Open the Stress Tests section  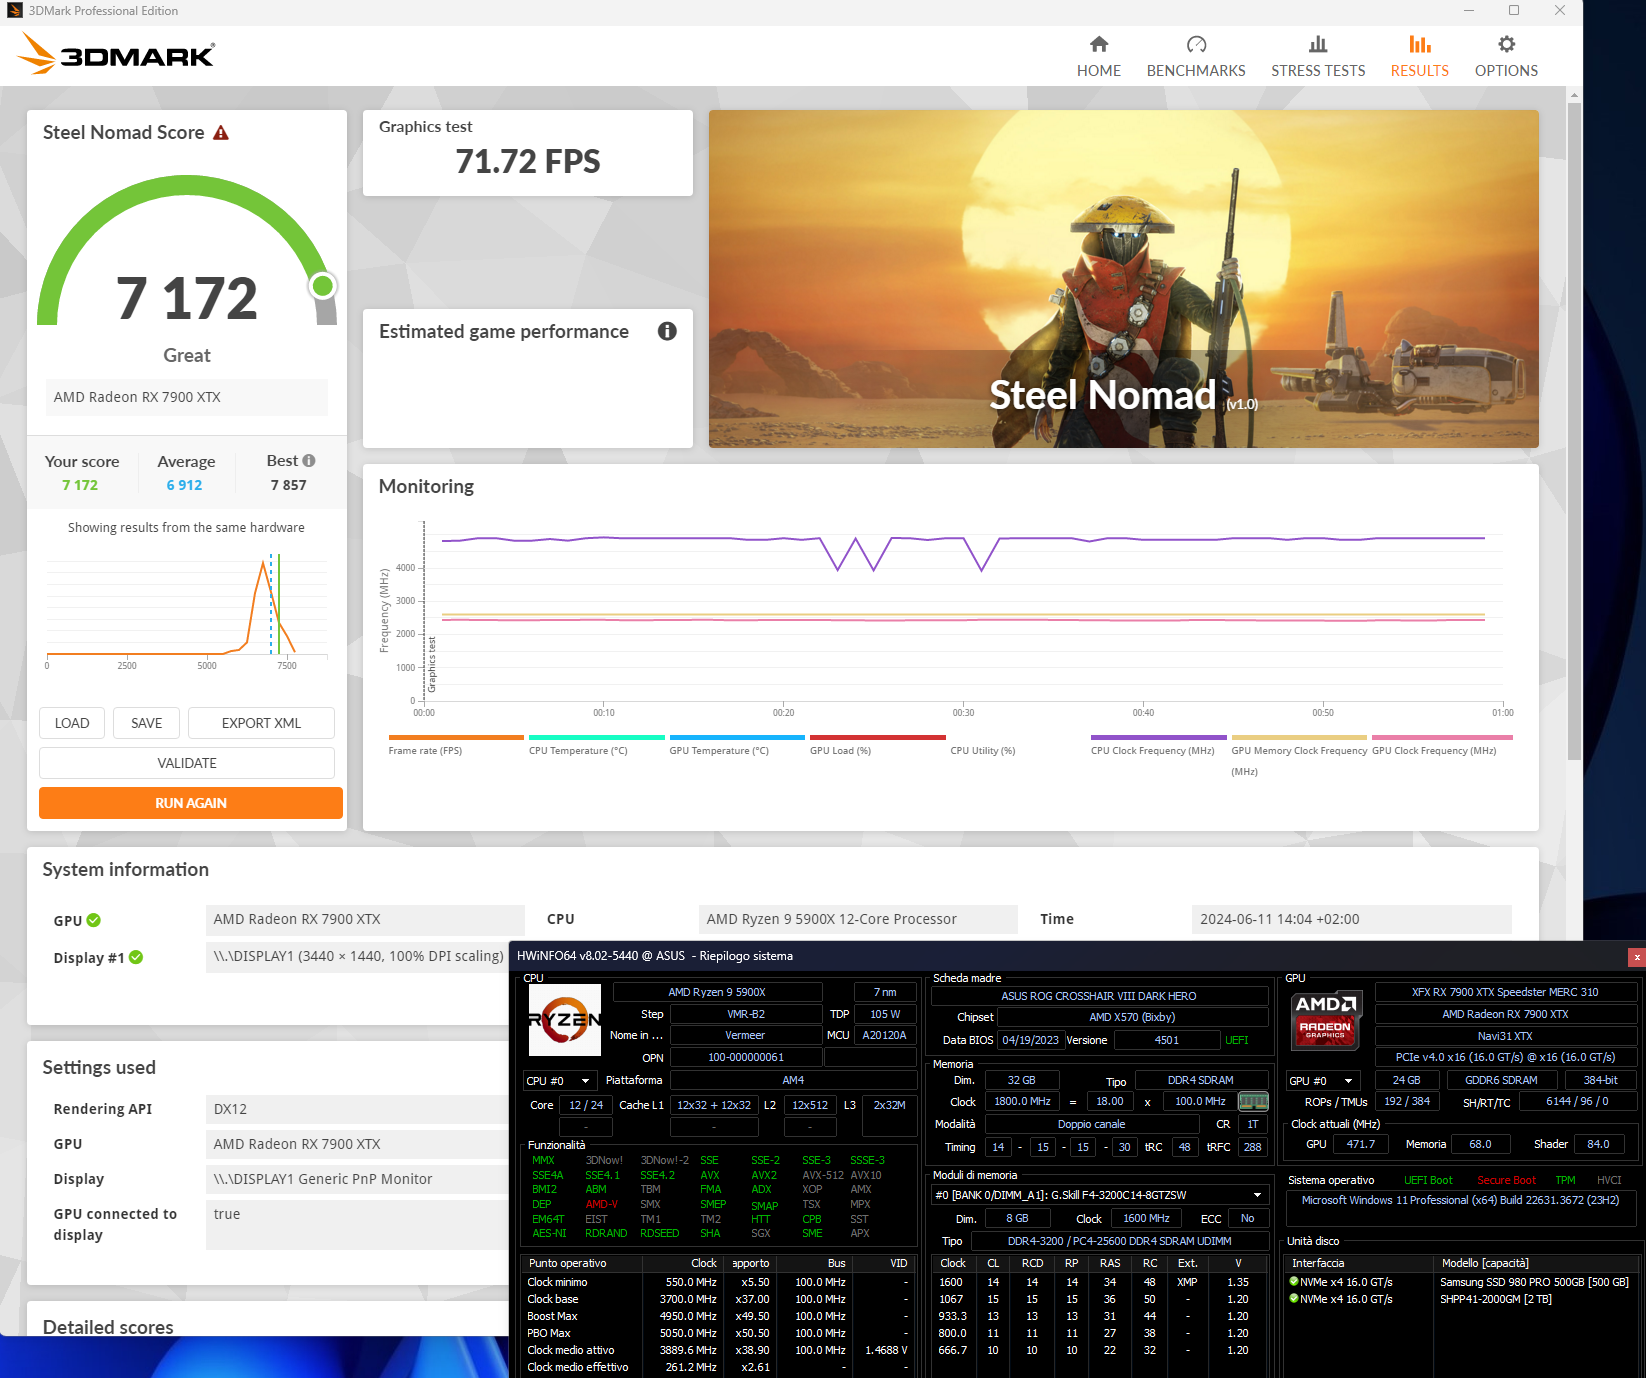(1318, 57)
